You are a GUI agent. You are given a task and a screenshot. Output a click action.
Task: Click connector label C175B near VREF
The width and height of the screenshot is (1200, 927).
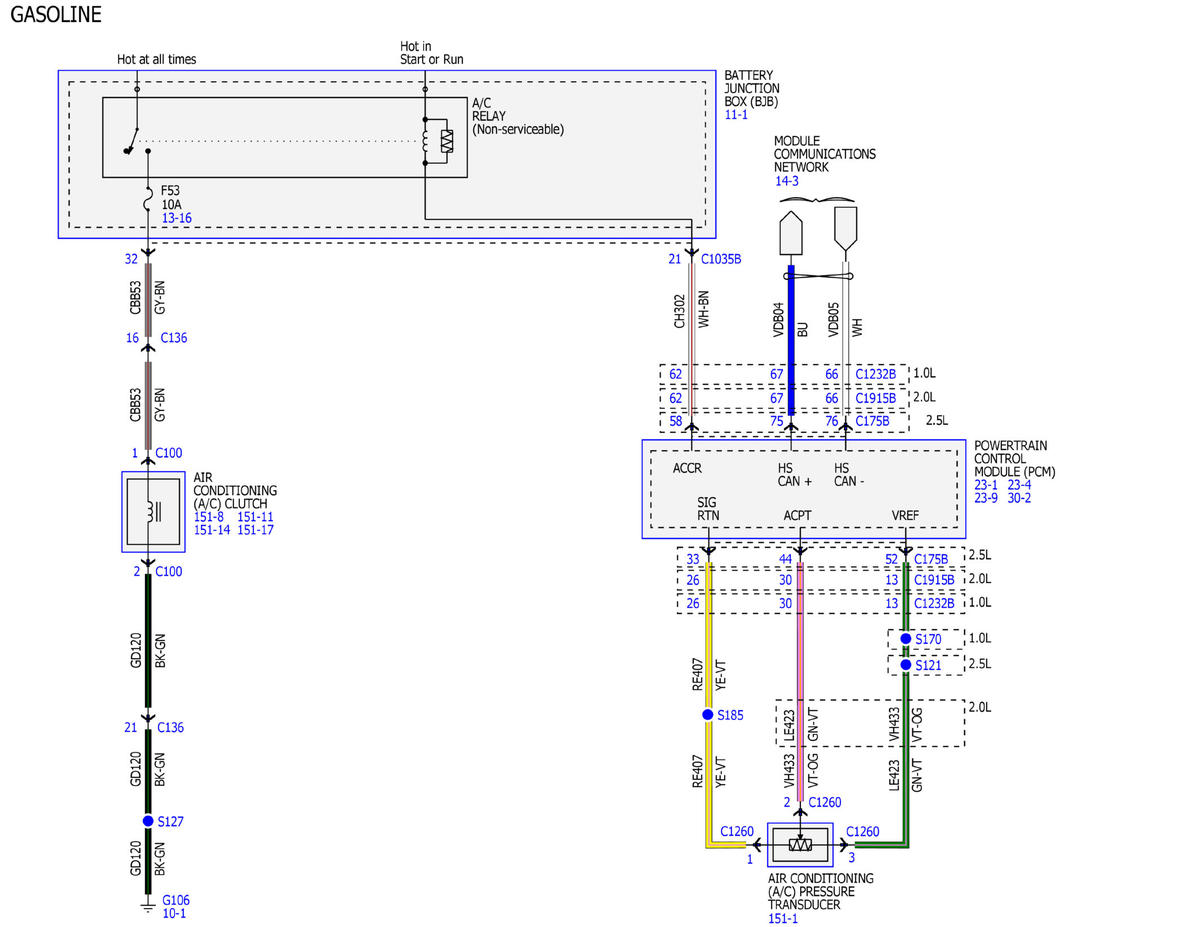(931, 559)
